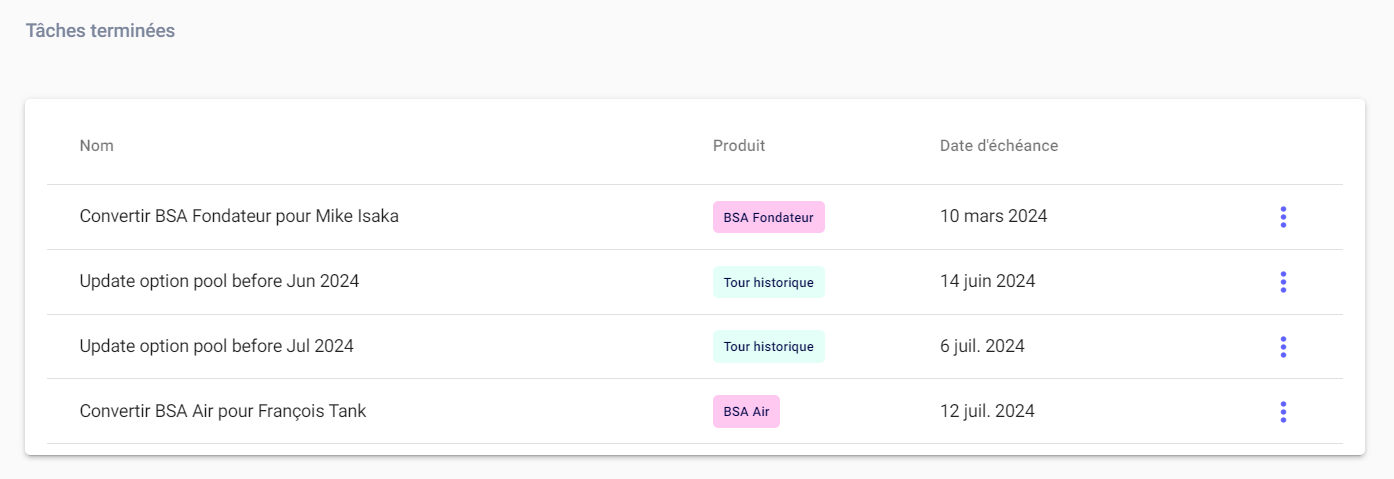Screen dimensions: 1394x479
Task: Click the Tâches terminées section heading
Action: coord(100,31)
